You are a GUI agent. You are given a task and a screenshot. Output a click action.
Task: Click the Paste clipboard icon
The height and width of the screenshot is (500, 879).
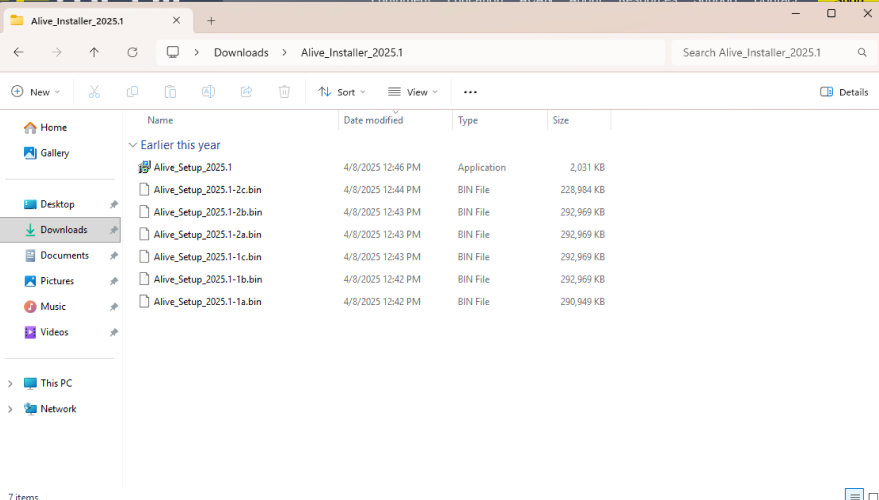pyautogui.click(x=170, y=92)
